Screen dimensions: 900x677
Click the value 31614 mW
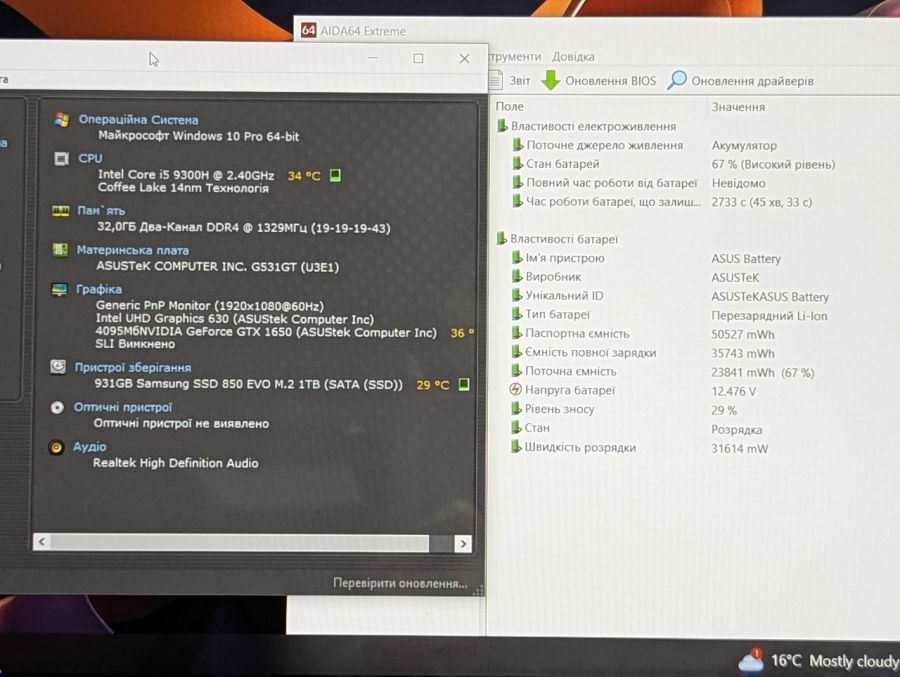(x=740, y=448)
